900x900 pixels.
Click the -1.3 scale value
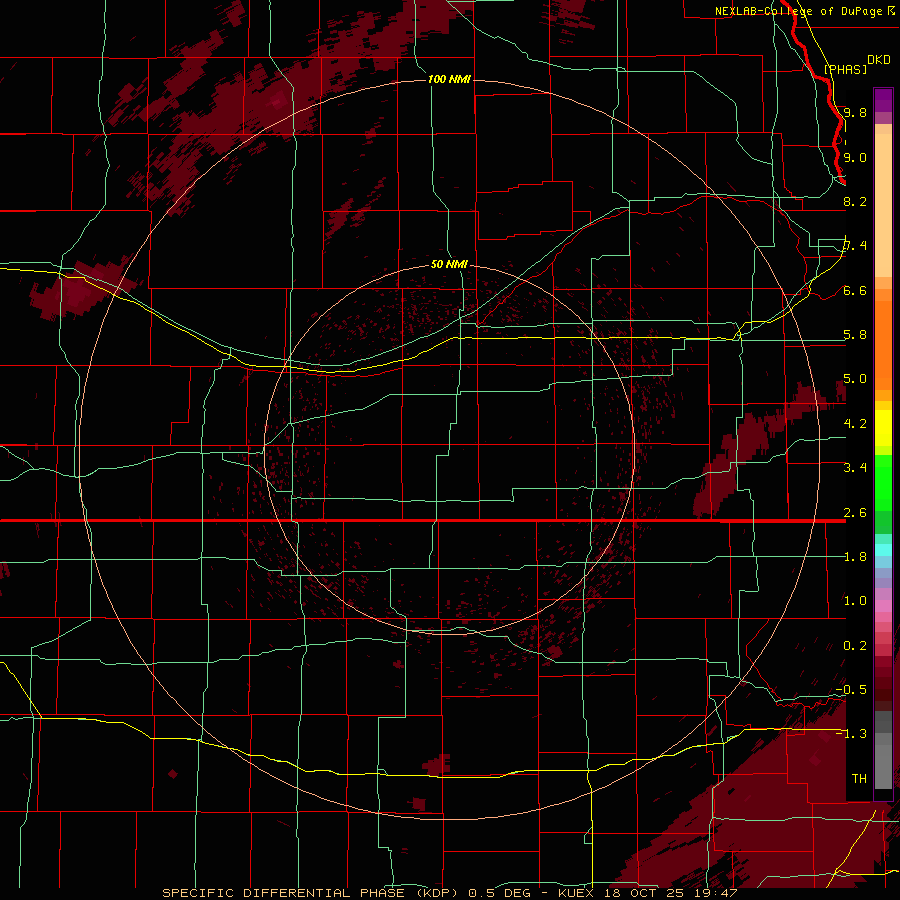[851, 734]
